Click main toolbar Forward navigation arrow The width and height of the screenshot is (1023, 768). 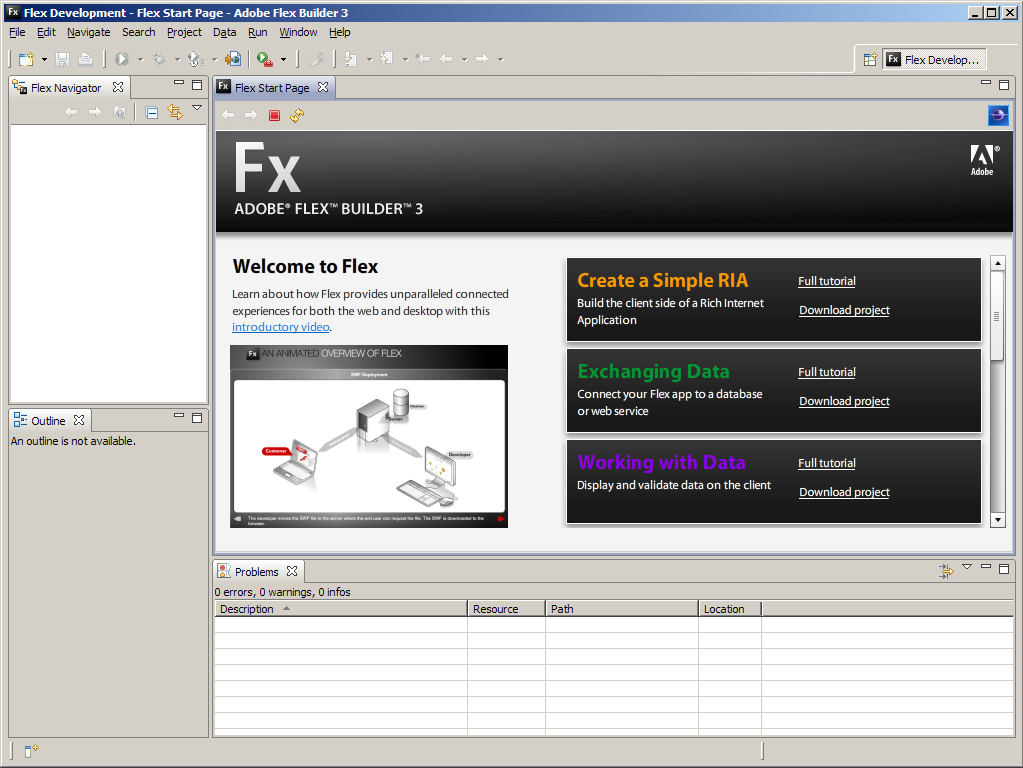tap(482, 59)
